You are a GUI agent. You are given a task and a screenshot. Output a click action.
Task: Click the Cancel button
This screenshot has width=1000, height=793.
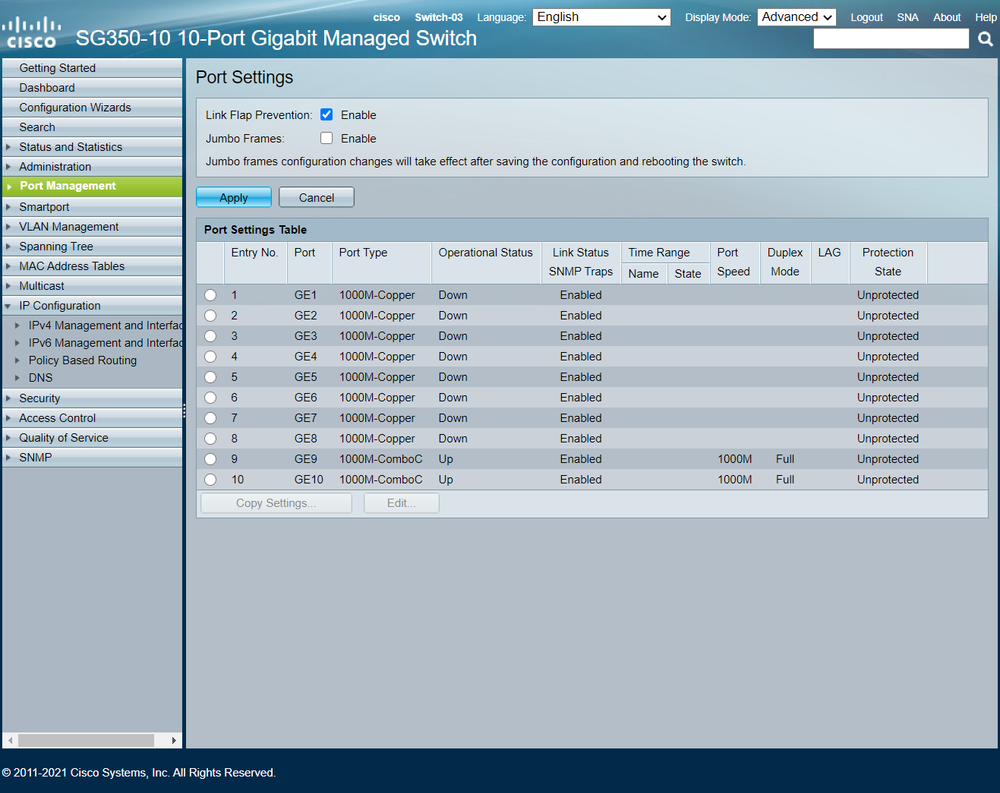coord(316,197)
